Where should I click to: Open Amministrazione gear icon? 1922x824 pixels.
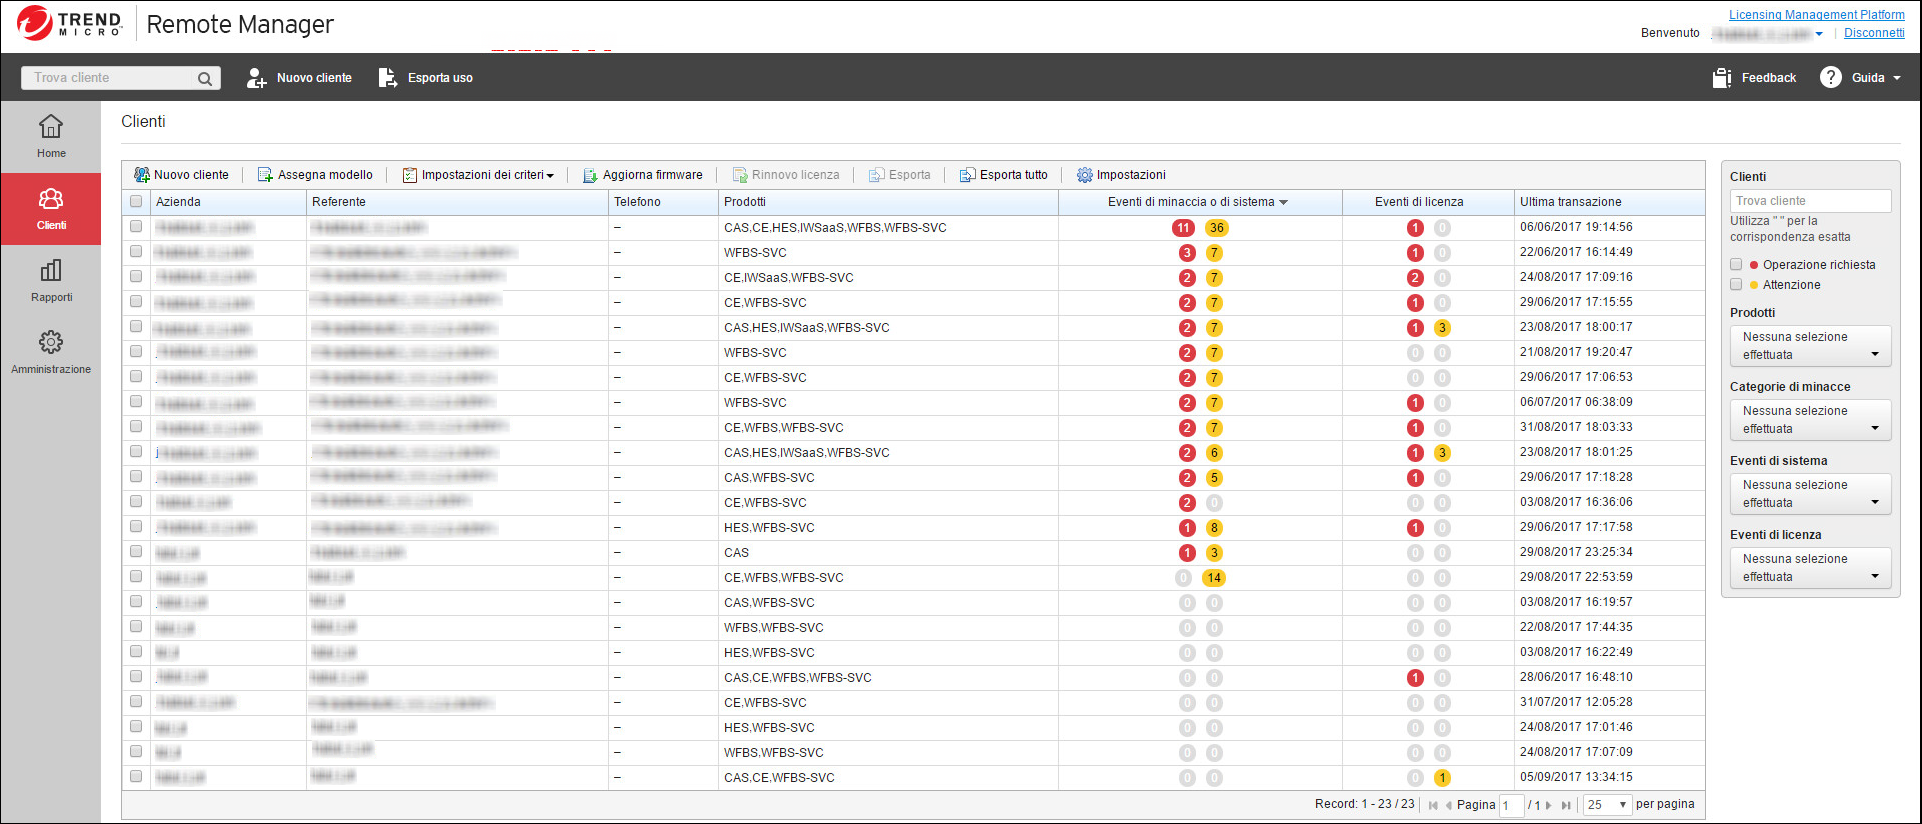51,343
